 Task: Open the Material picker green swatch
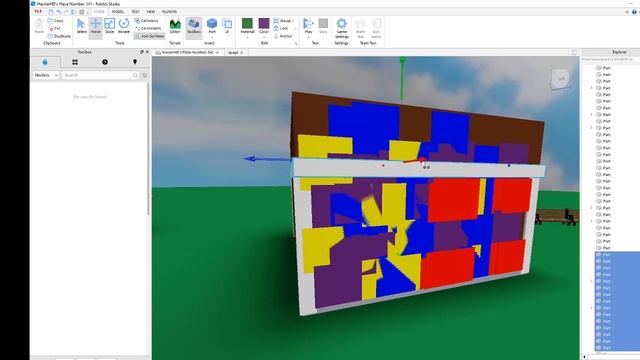pyautogui.click(x=247, y=23)
